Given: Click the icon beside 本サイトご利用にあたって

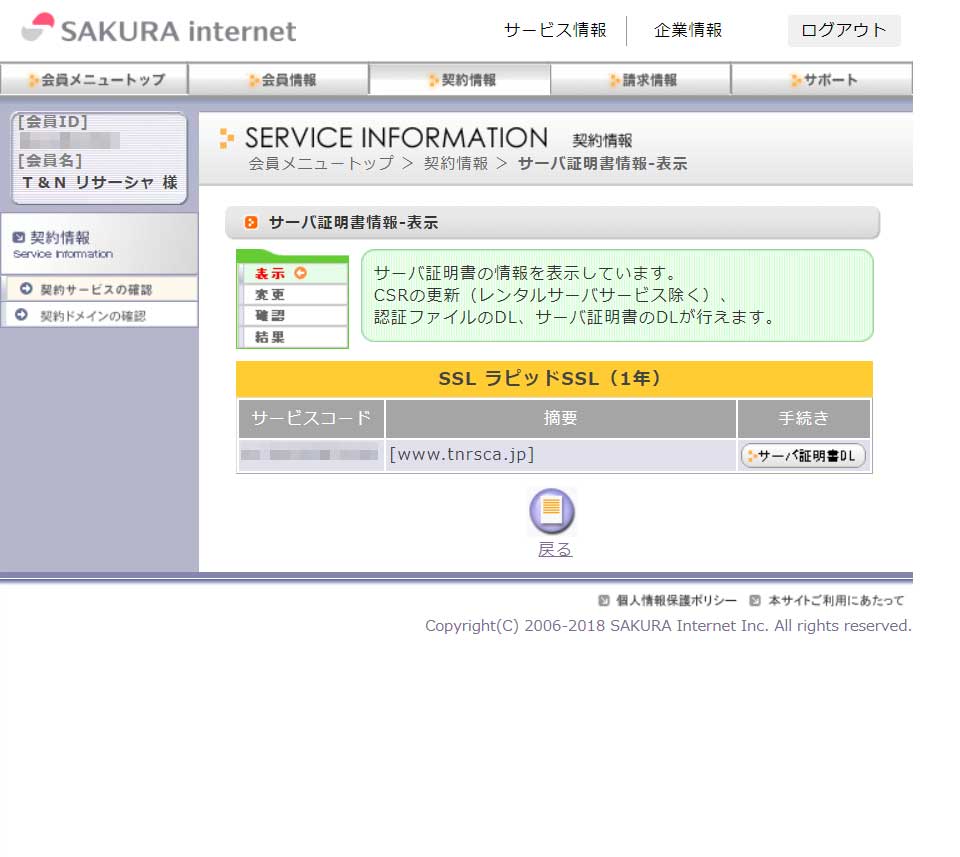Looking at the screenshot, I should (x=755, y=601).
